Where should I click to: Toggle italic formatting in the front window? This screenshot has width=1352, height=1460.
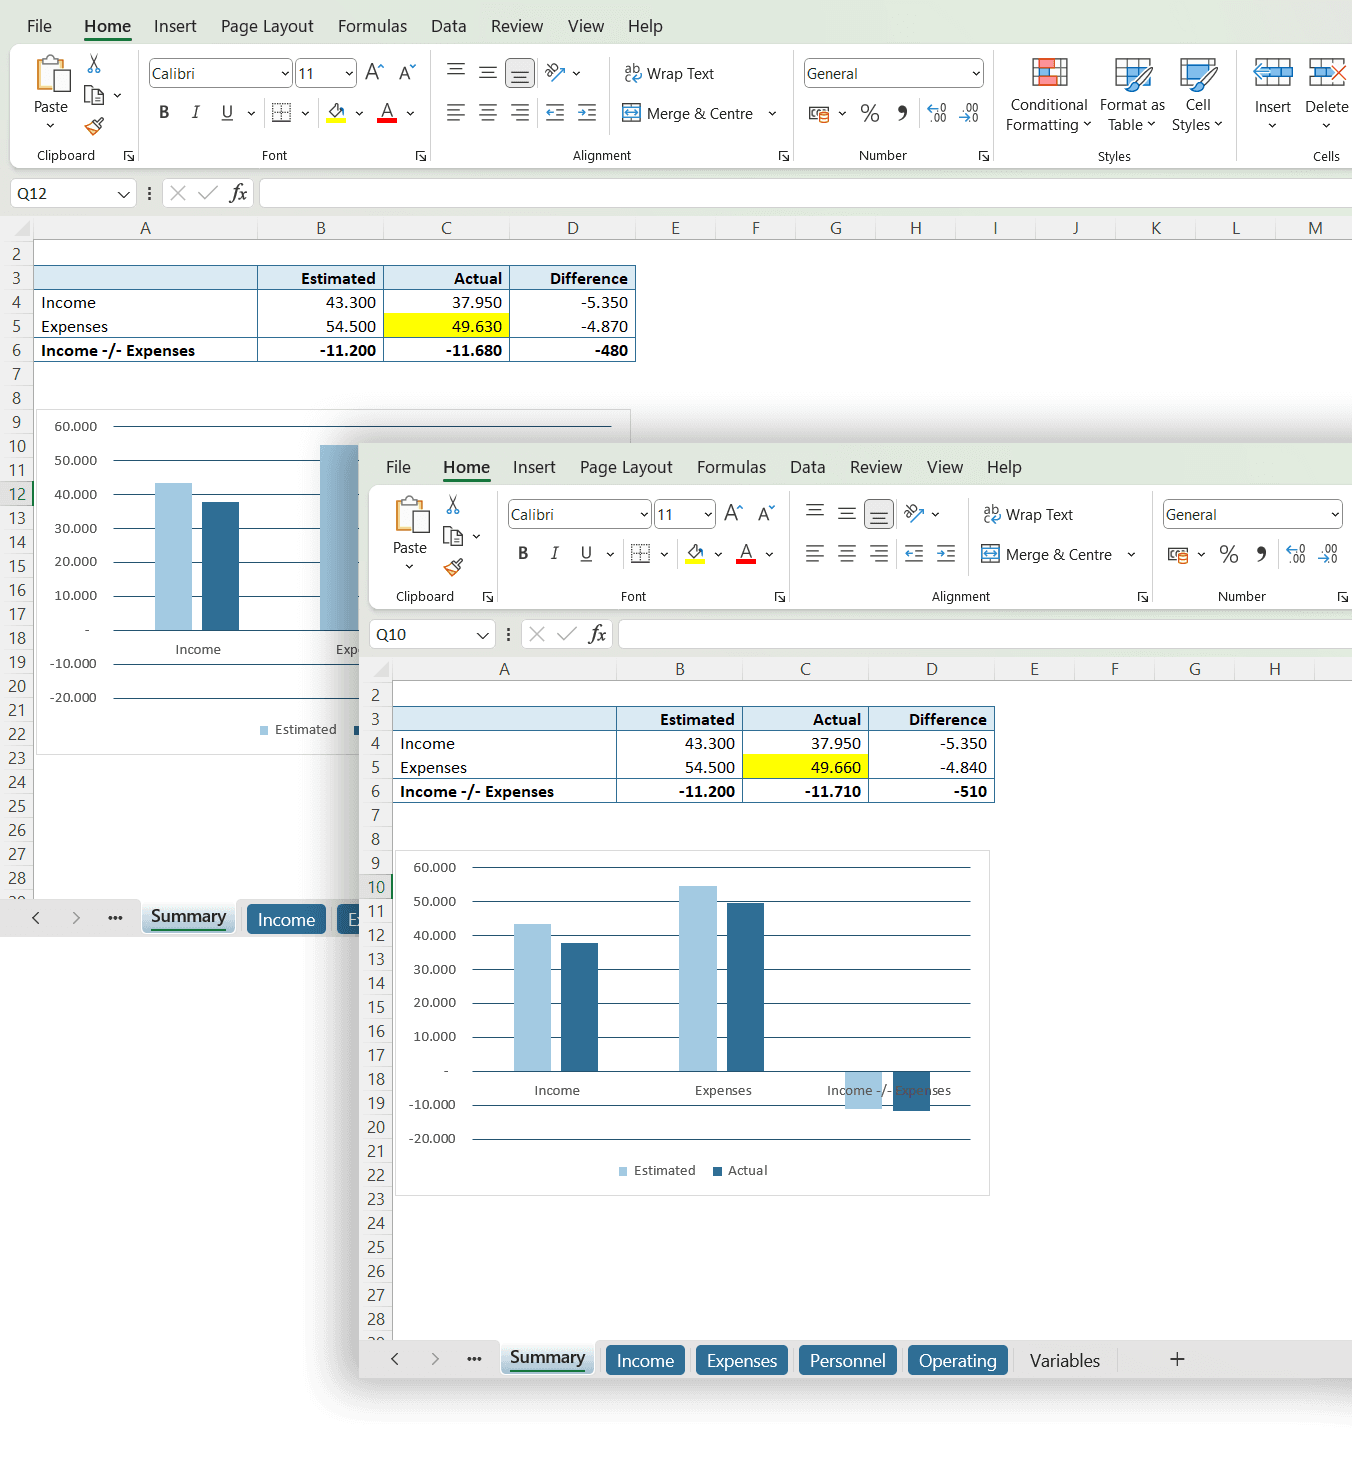pyautogui.click(x=555, y=553)
